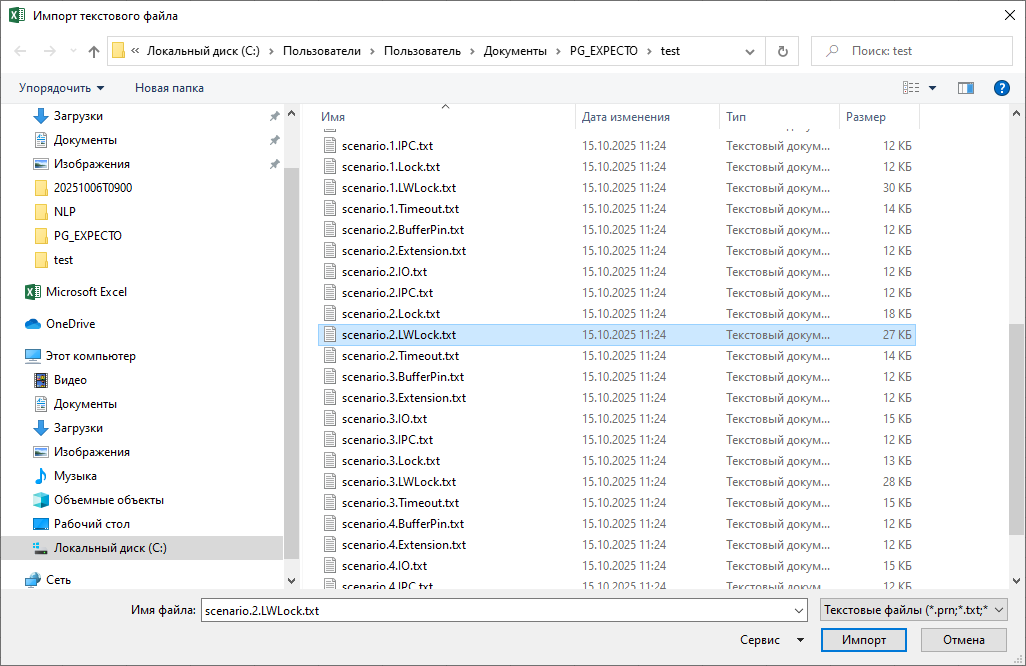Viewport: 1026px width, 666px height.
Task: Click the Новая папка button
Action: 169,88
